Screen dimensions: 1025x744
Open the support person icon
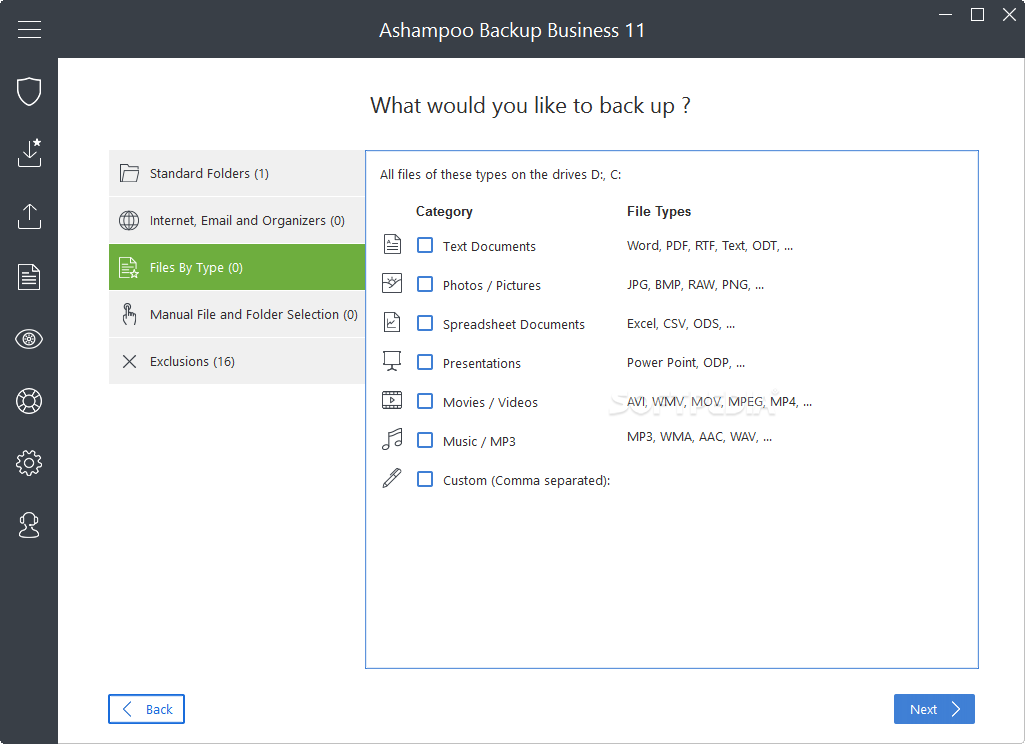(x=29, y=525)
